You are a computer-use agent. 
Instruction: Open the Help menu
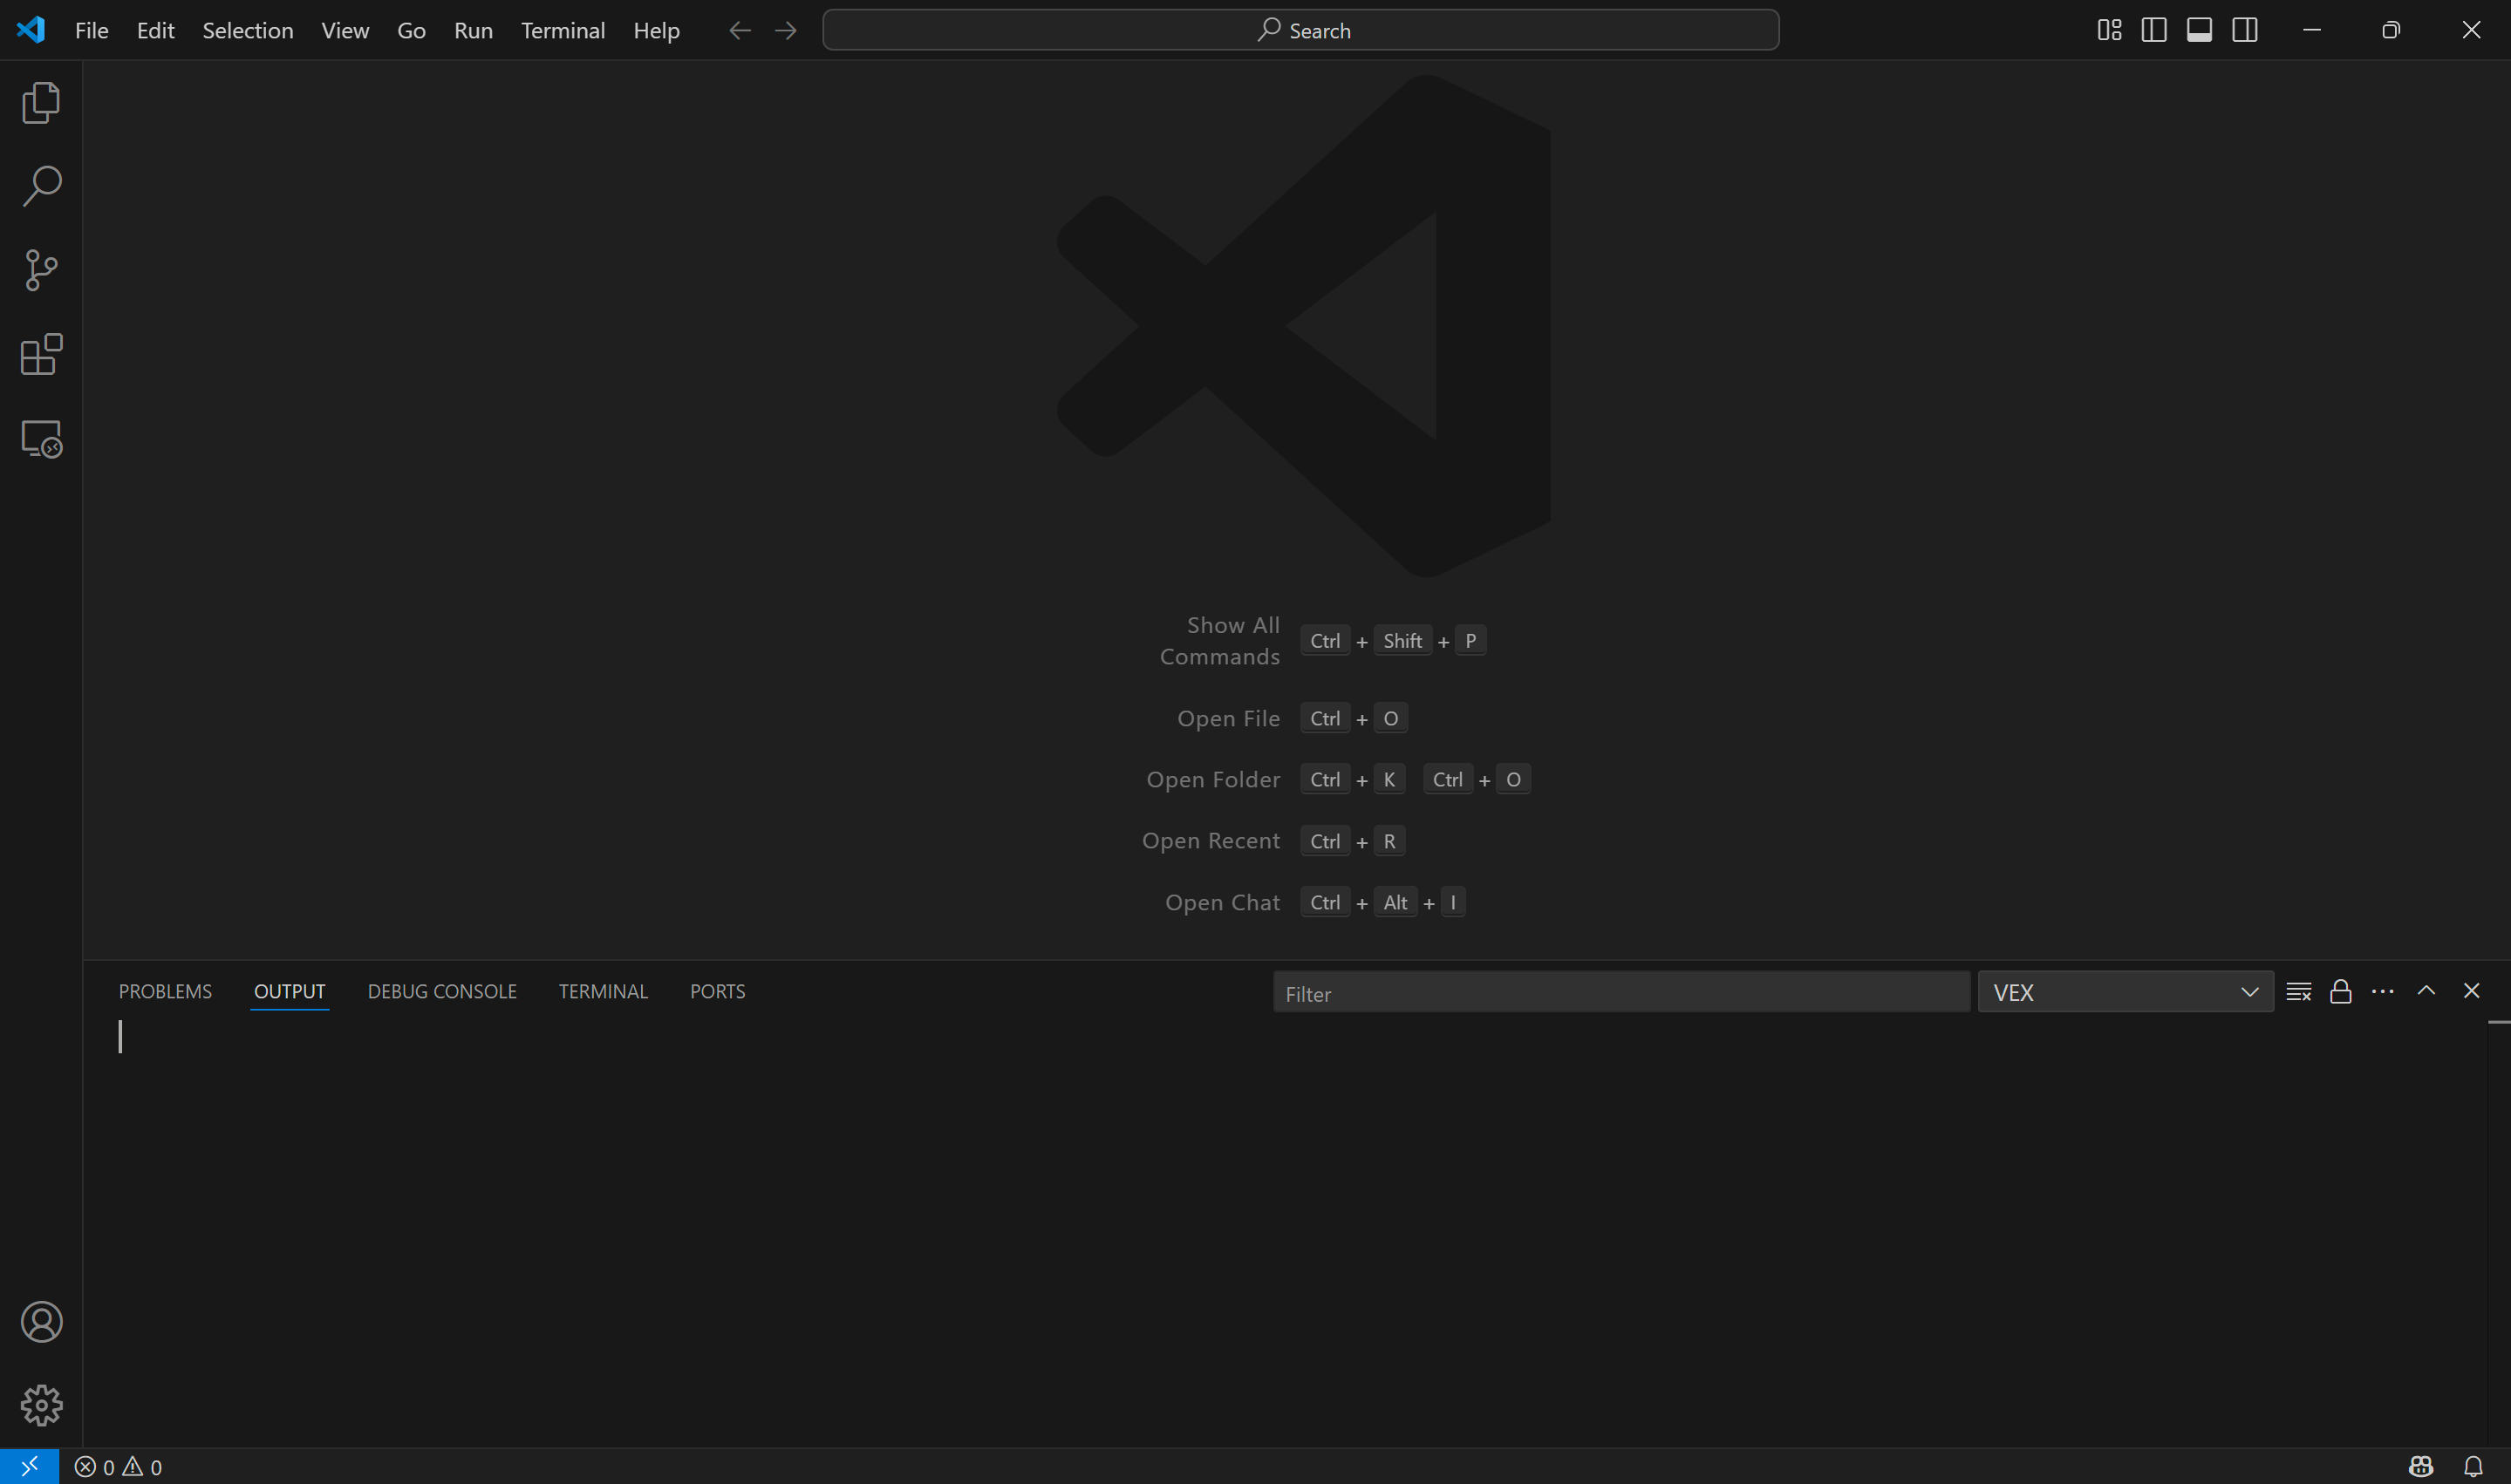coord(656,30)
